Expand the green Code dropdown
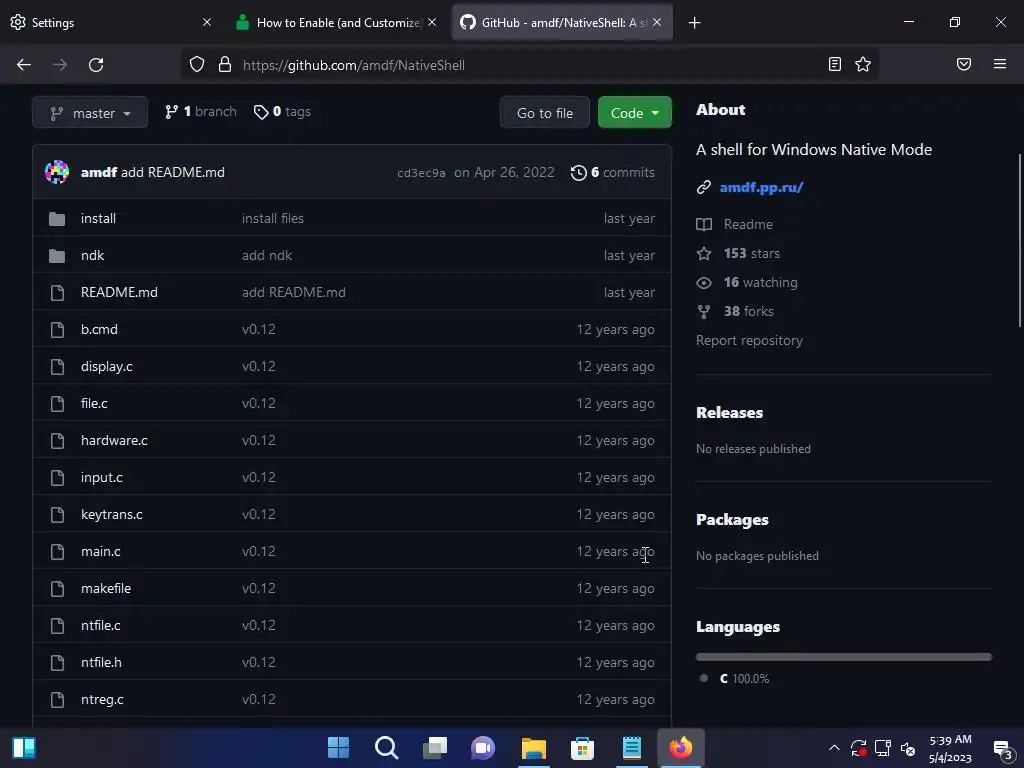The height and width of the screenshot is (768, 1024). (634, 113)
